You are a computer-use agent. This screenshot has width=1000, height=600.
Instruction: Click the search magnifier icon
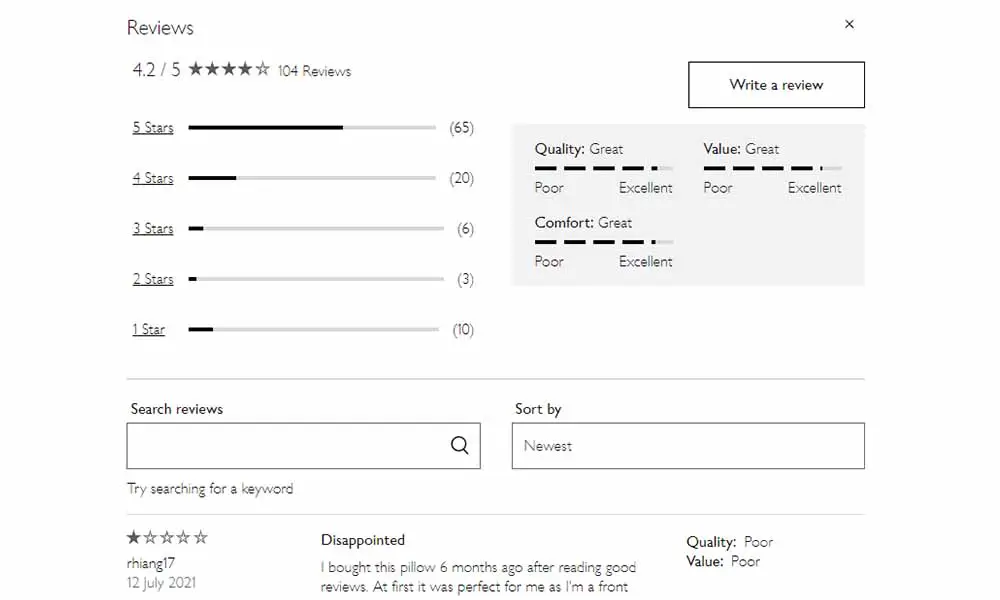pyautogui.click(x=459, y=445)
